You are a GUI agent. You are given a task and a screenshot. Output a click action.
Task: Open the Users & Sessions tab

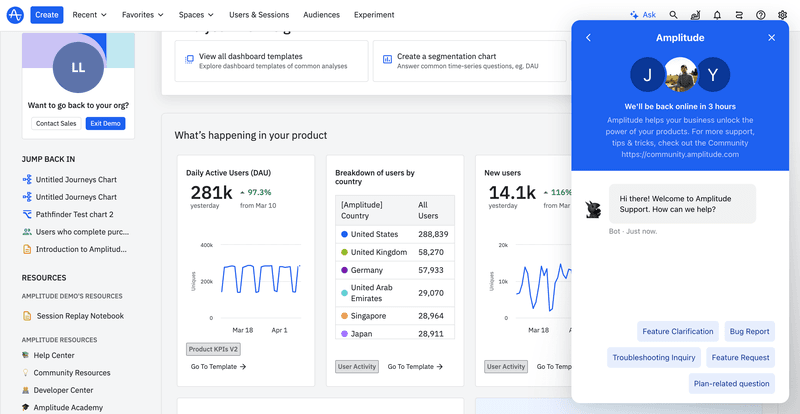[x=258, y=15]
